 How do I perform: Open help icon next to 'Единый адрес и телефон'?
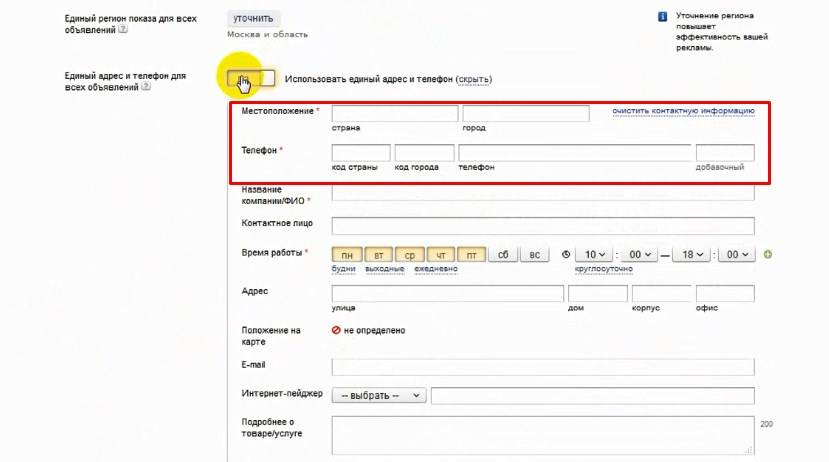pos(146,87)
